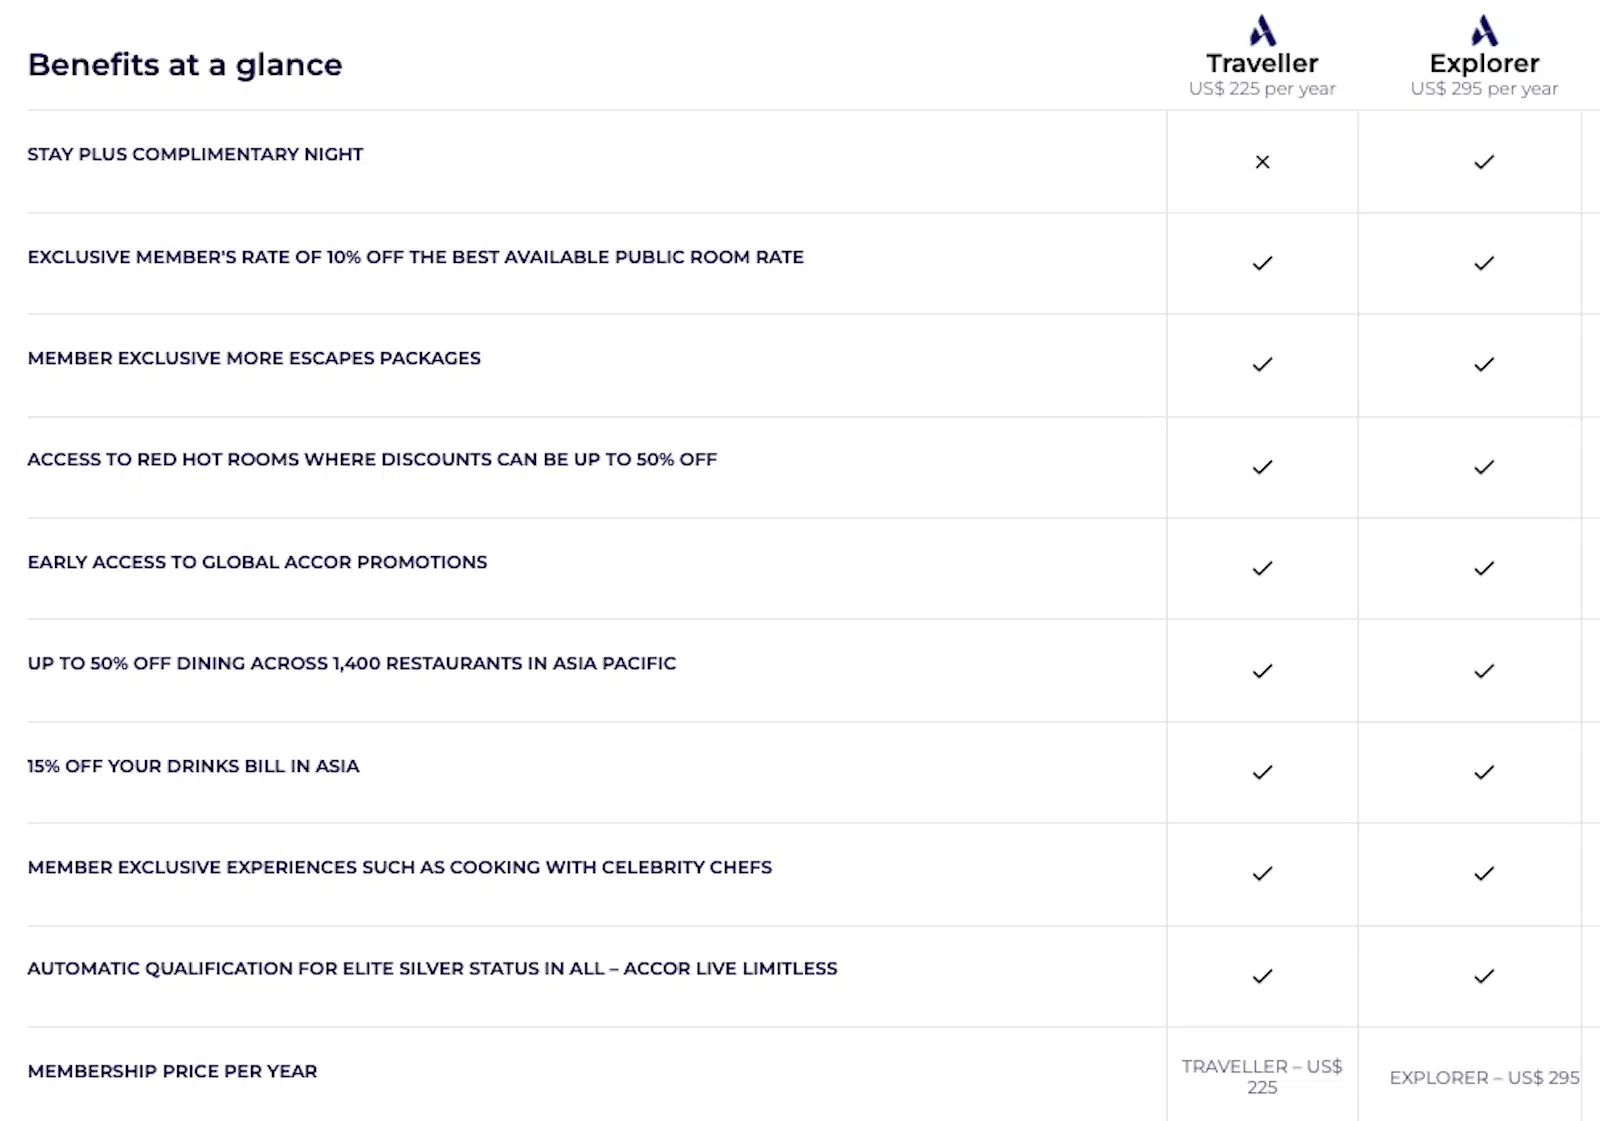Click Traveller checkmark for Red Hot Rooms
The image size is (1600, 1121).
click(x=1262, y=467)
